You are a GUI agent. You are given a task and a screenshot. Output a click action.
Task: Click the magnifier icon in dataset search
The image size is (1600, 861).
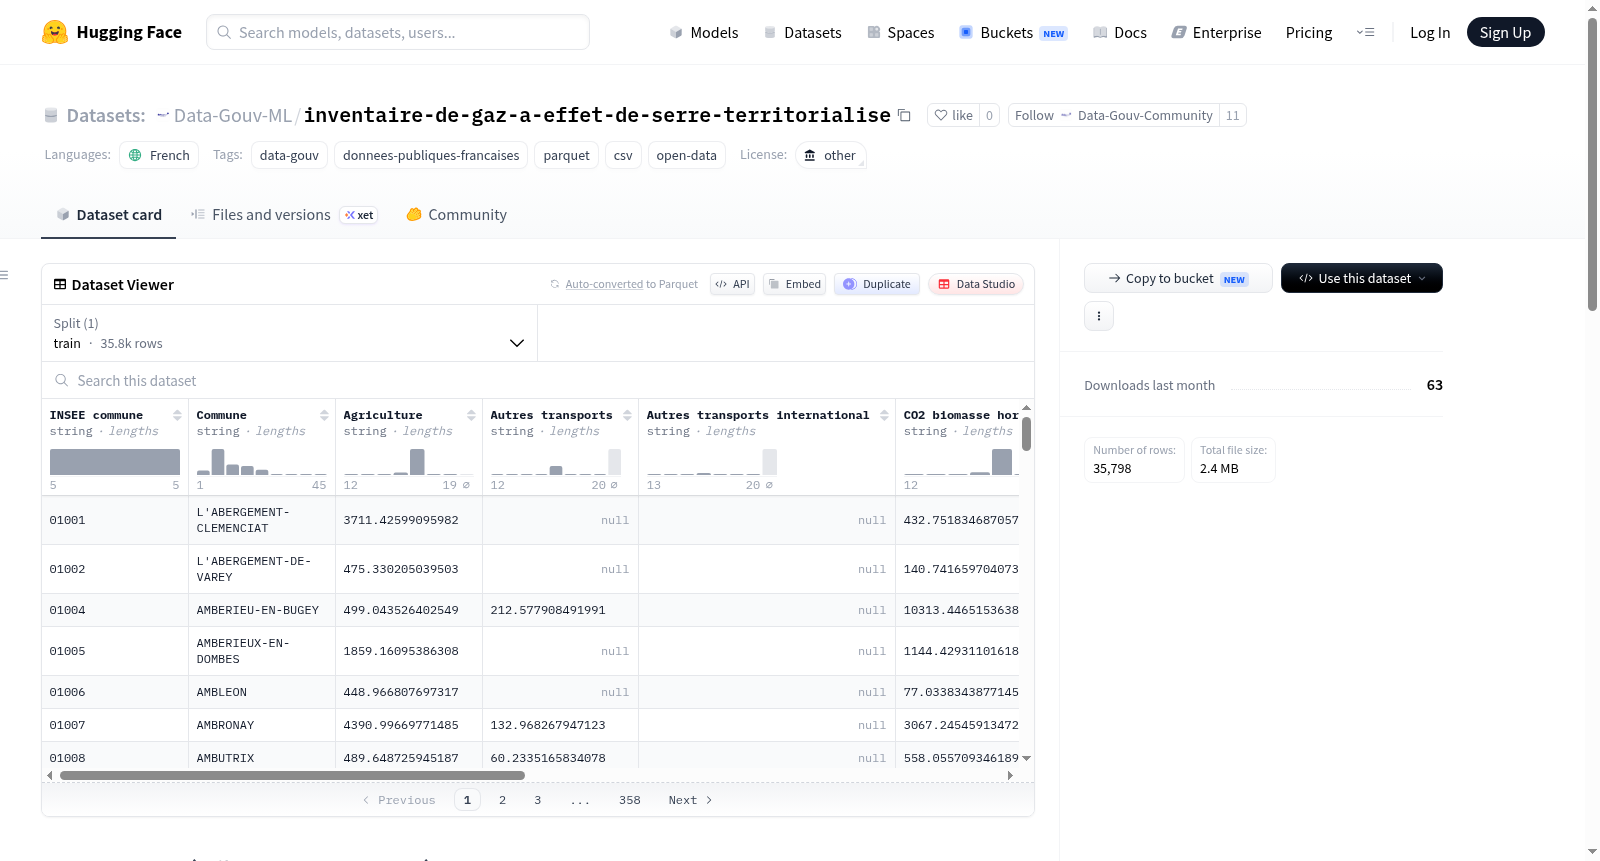click(x=62, y=381)
